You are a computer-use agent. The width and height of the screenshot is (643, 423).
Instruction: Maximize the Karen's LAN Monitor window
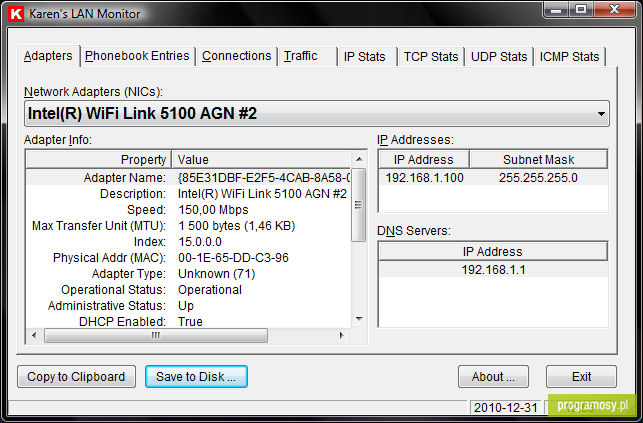coord(581,9)
